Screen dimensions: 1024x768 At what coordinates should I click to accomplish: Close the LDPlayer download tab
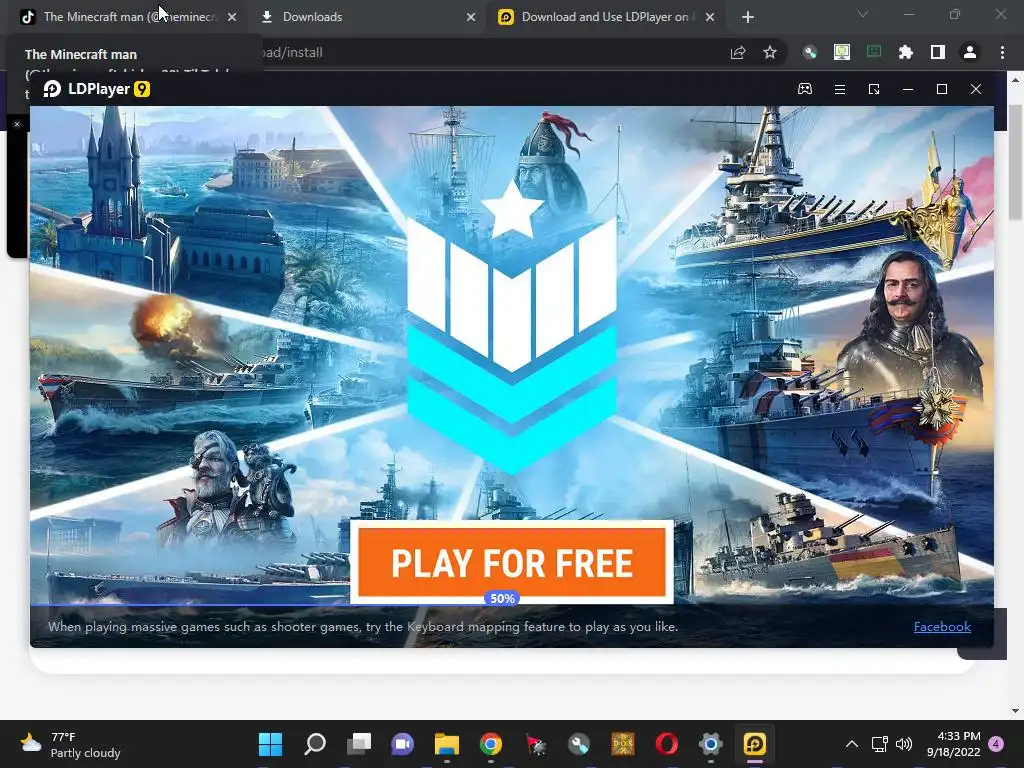[x=710, y=17]
